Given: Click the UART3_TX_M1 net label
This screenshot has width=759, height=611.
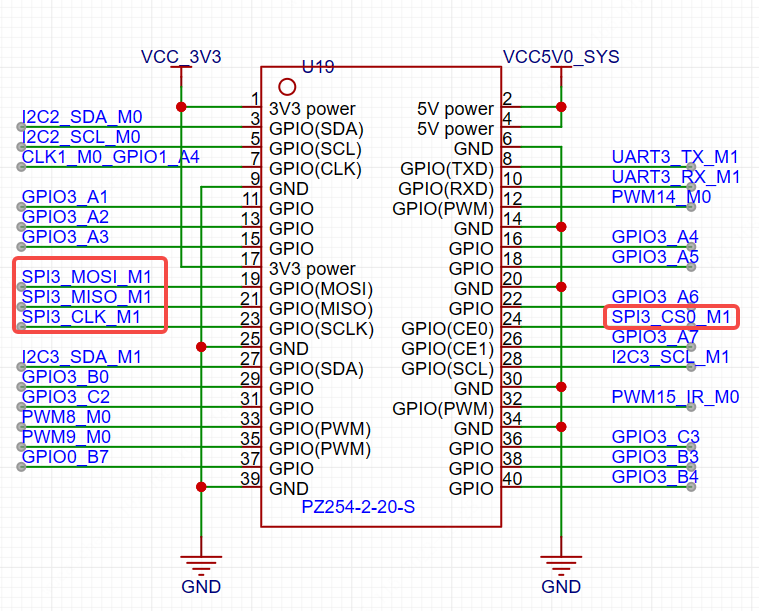Looking at the screenshot, I should tap(675, 157).
